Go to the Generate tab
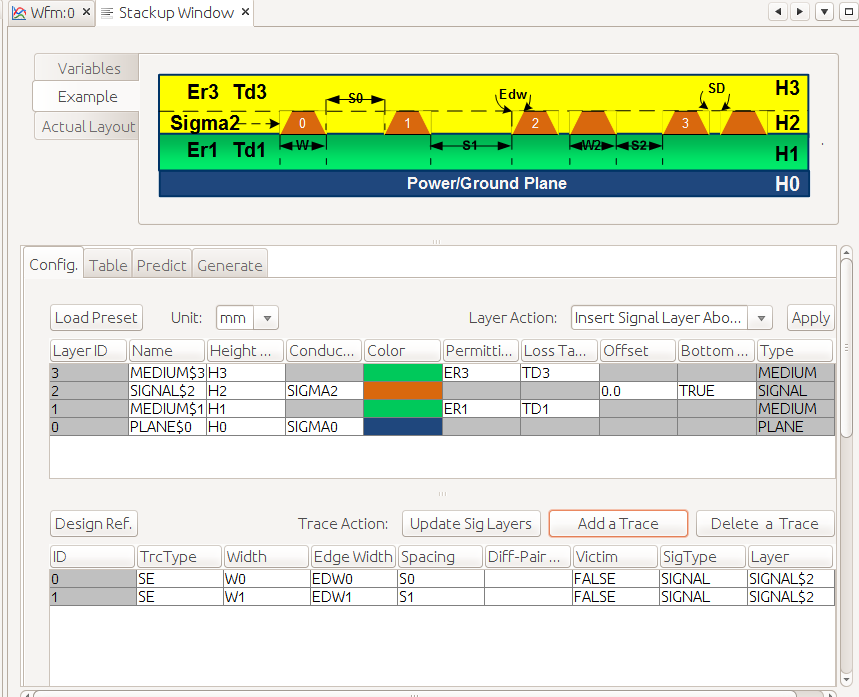Image resolution: width=859 pixels, height=697 pixels. point(230,265)
